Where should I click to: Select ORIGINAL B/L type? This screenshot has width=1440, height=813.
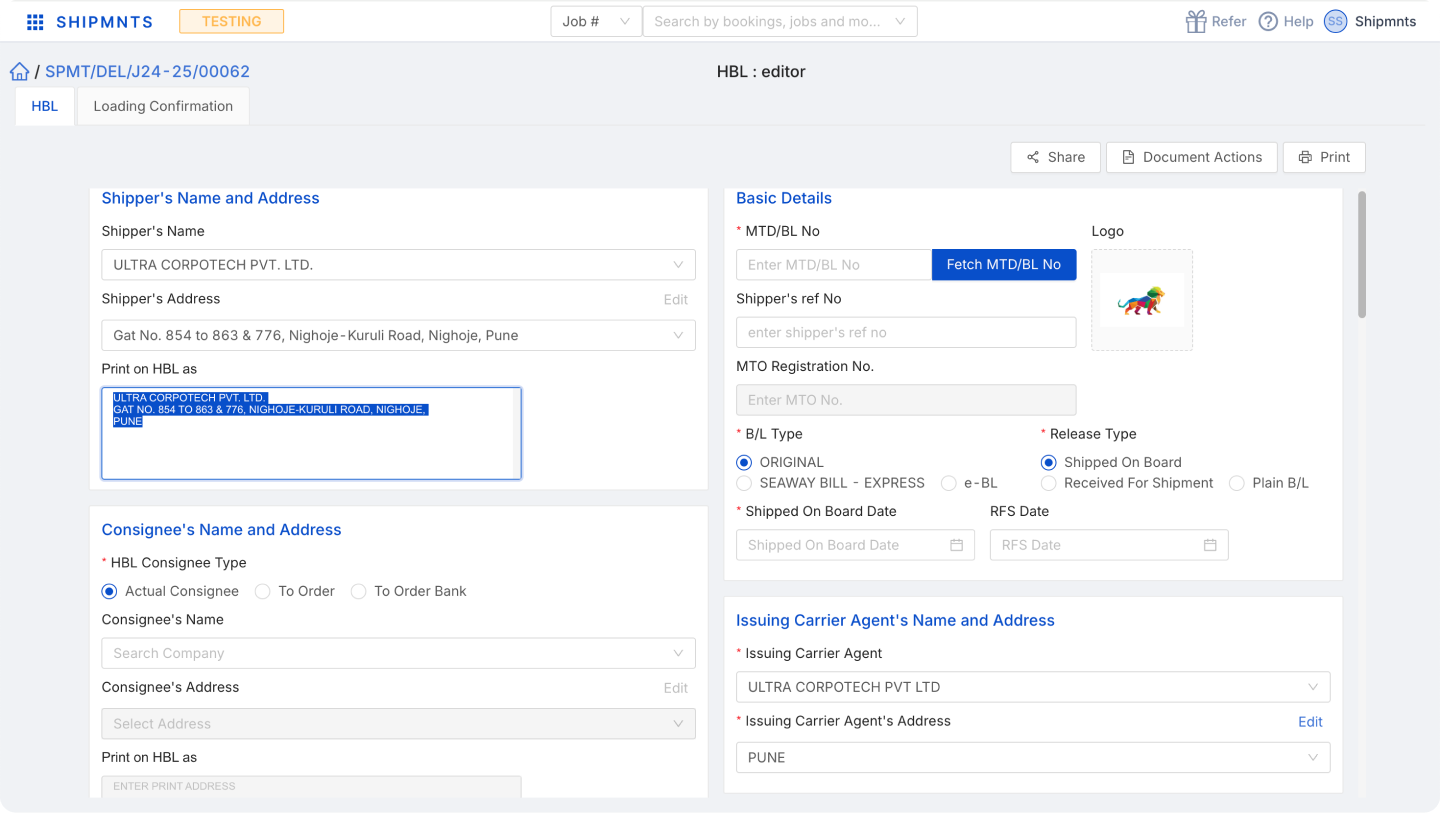(x=744, y=463)
